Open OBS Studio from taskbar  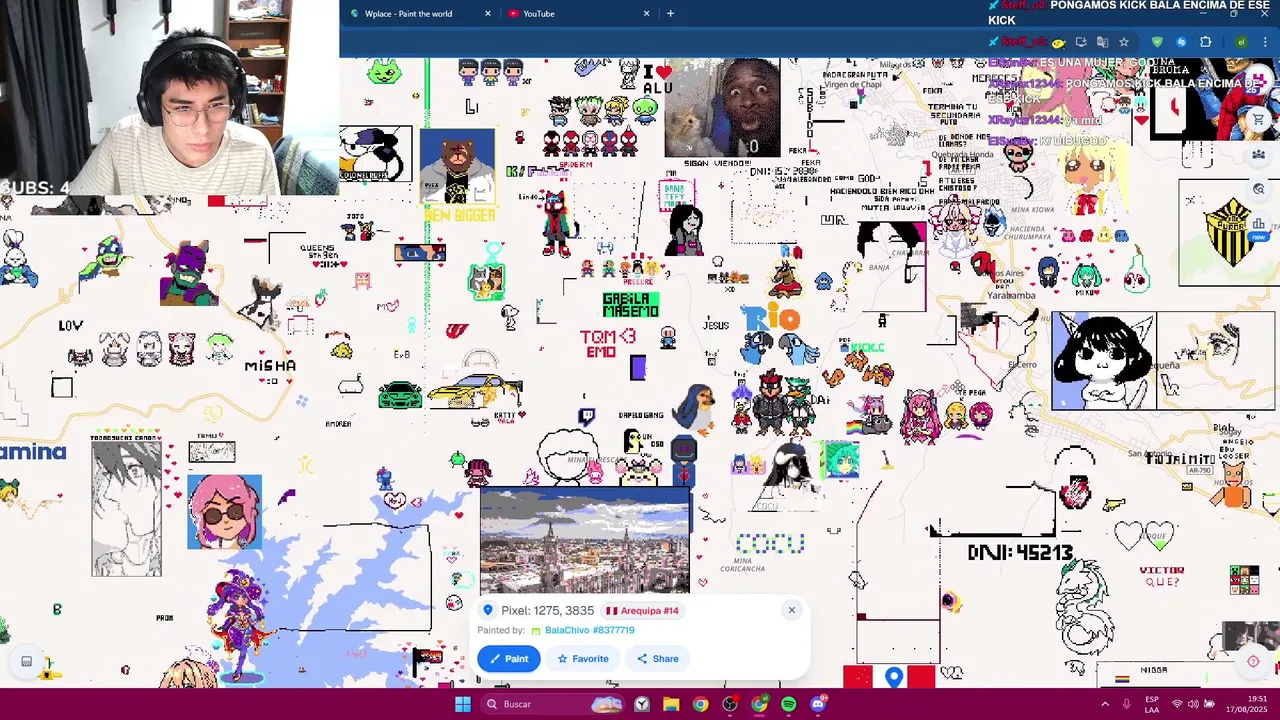coord(730,704)
